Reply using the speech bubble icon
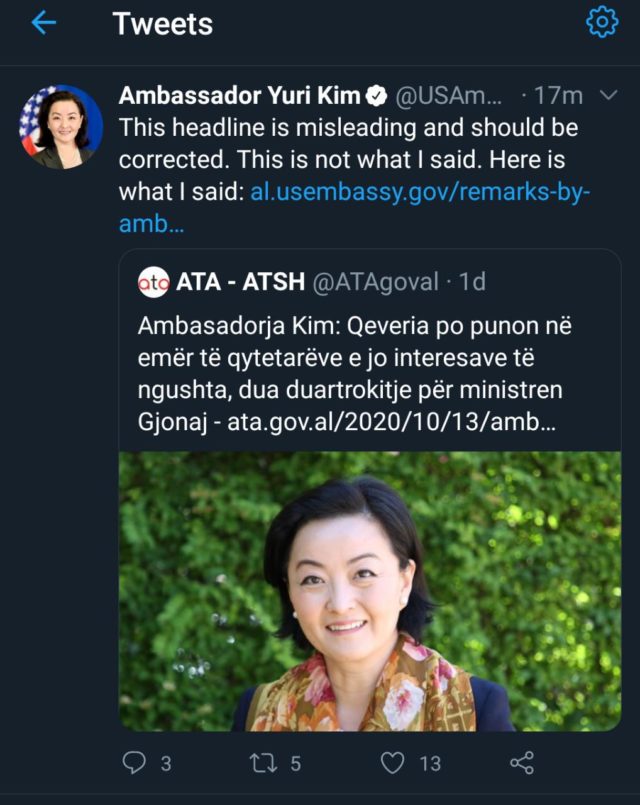This screenshot has height=805, width=640. coord(134,763)
